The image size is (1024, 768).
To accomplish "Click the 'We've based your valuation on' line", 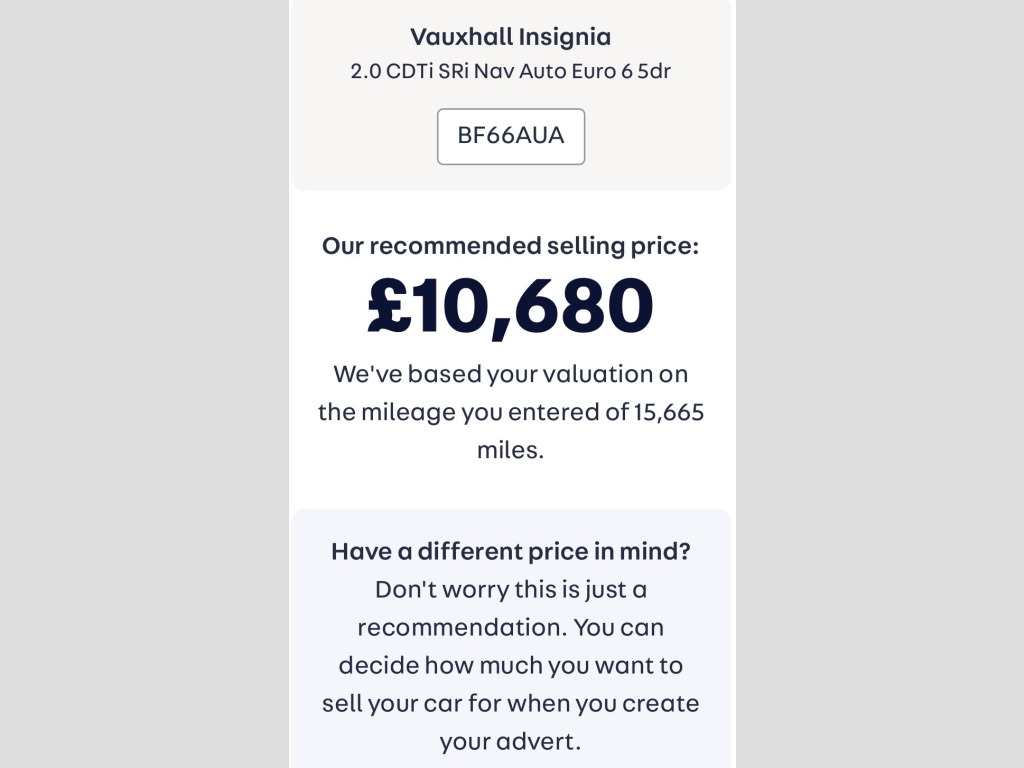I will tap(510, 374).
